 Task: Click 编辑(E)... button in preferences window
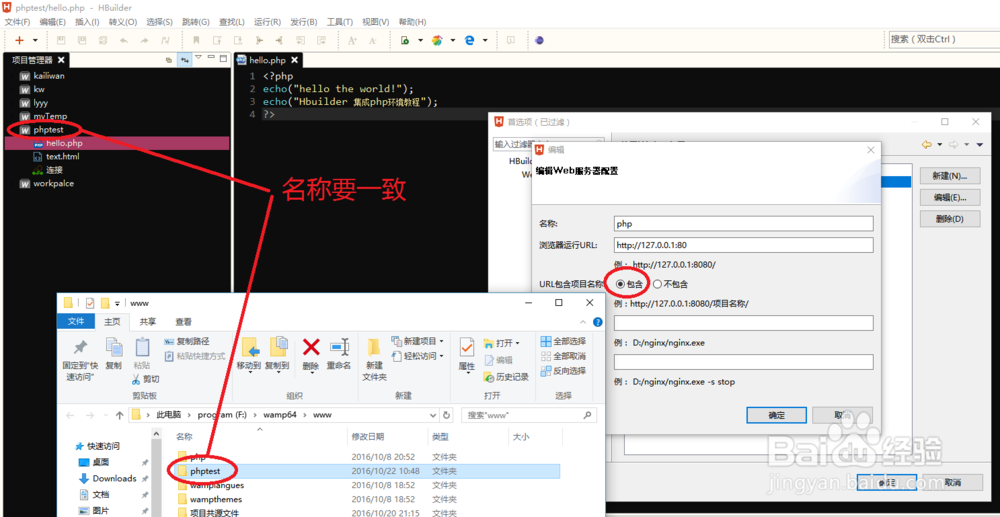950,197
